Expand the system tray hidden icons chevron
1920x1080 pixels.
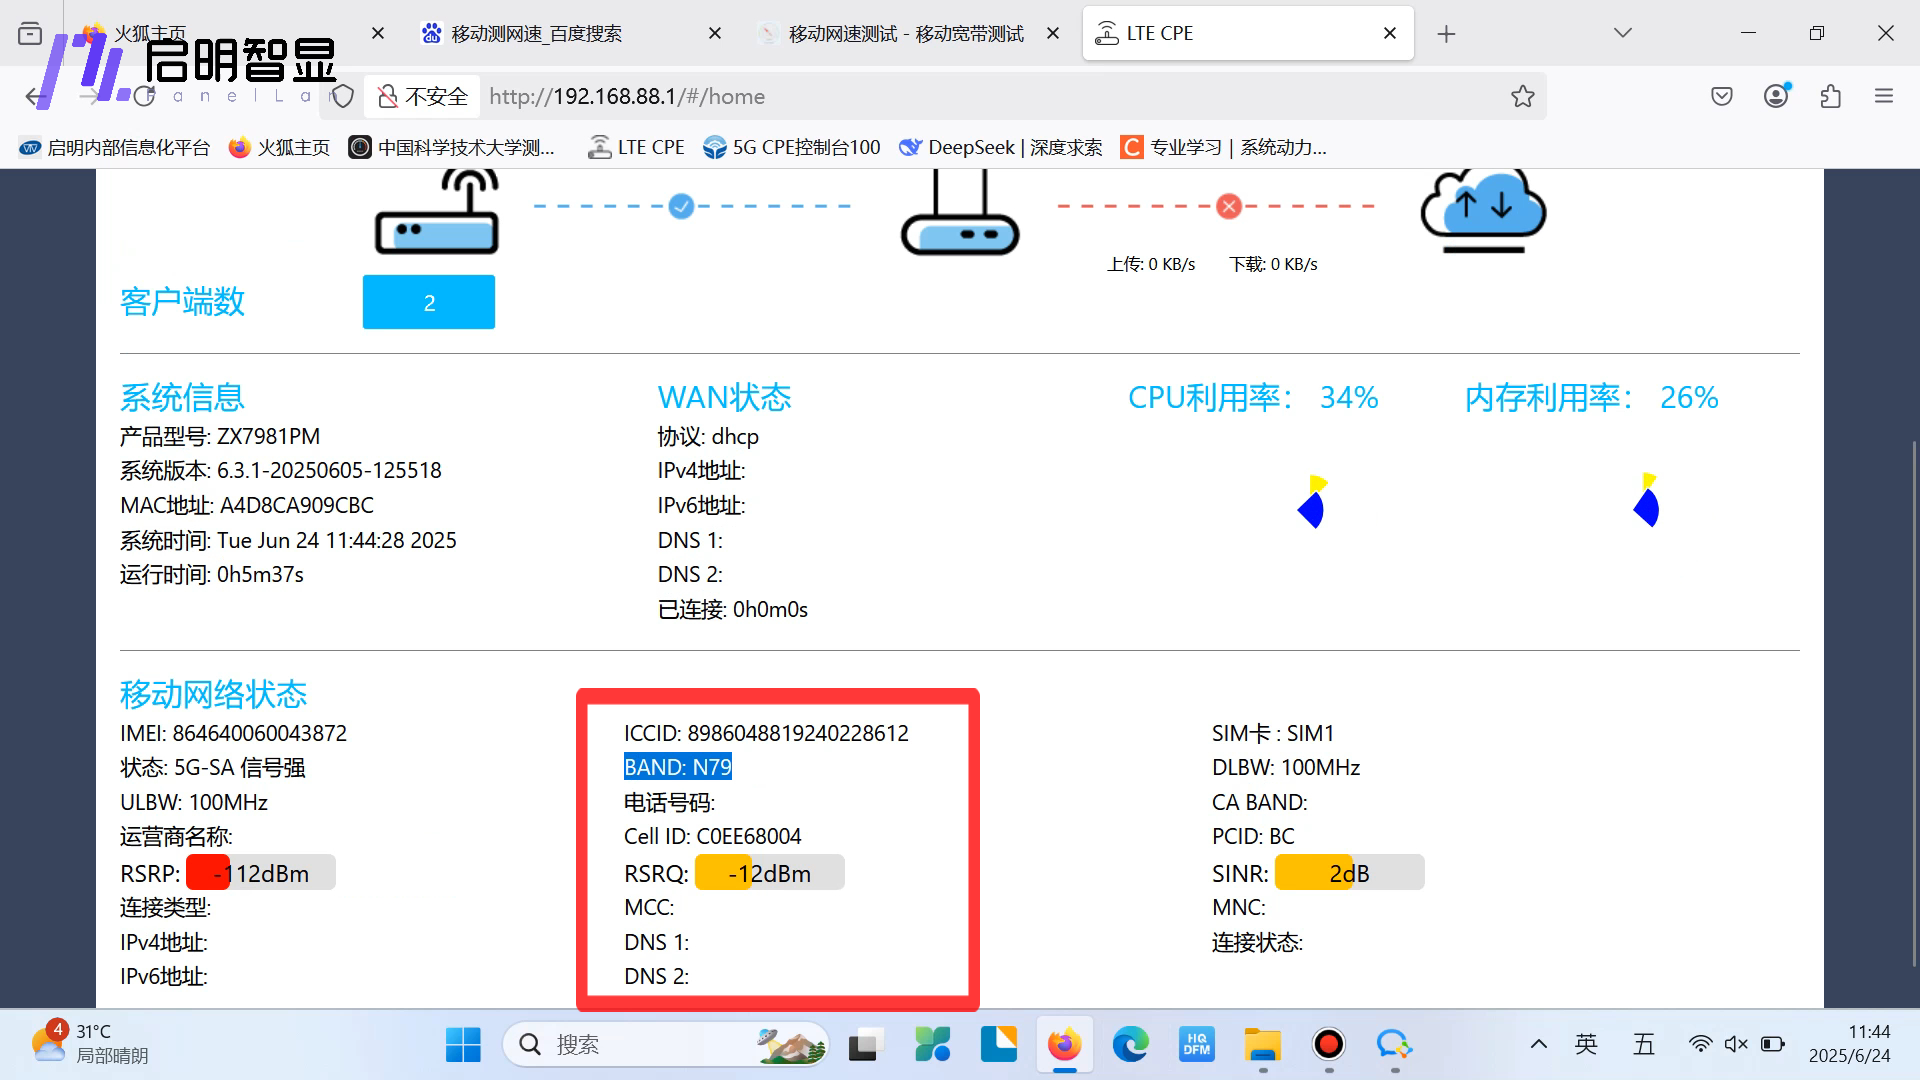1538,1044
